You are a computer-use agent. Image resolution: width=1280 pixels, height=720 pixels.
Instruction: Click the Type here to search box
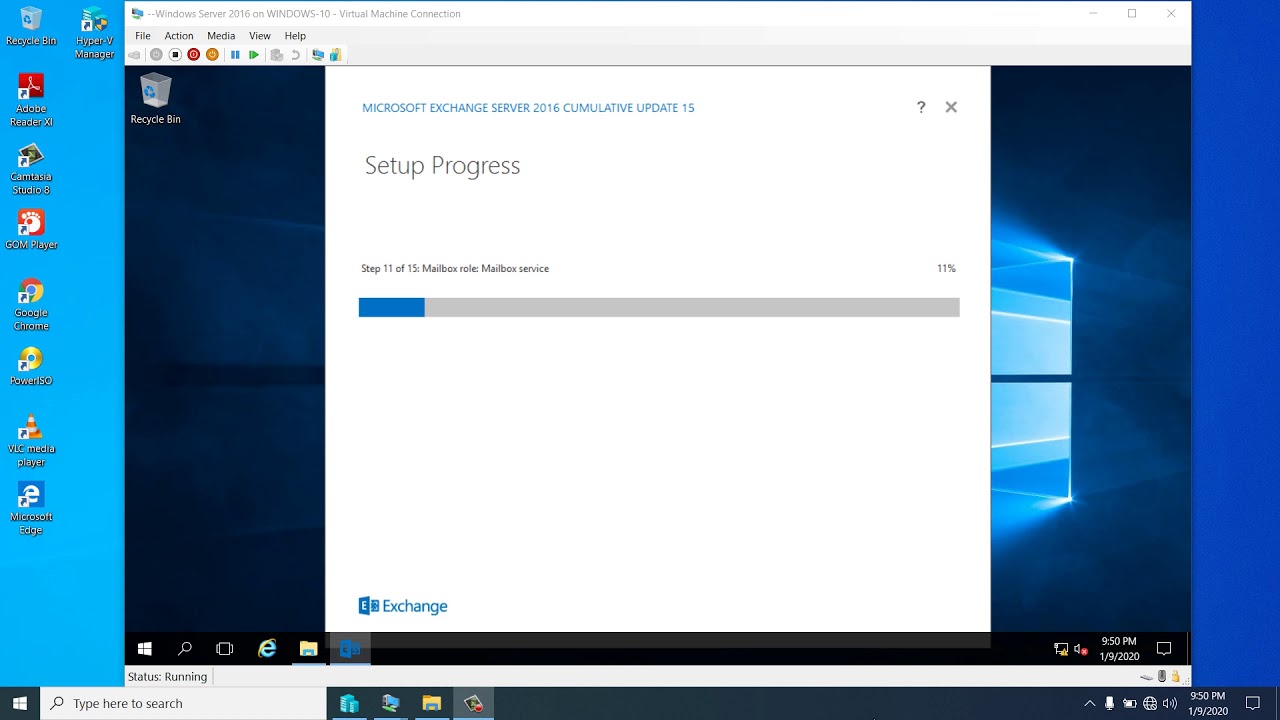pyautogui.click(x=183, y=703)
